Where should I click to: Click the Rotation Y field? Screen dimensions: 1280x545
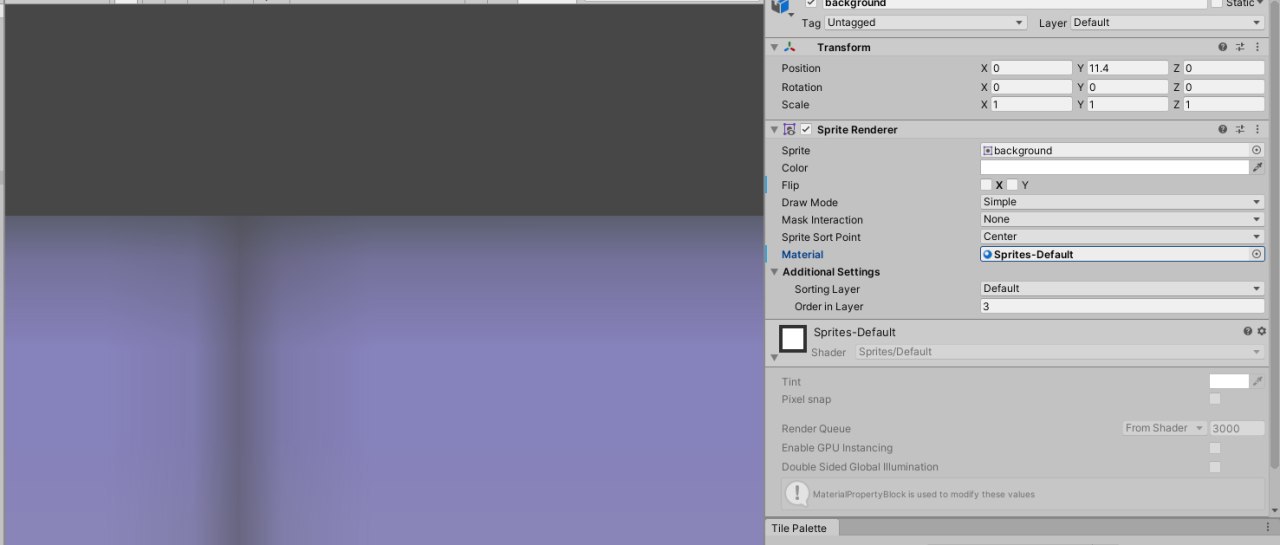click(x=1127, y=87)
